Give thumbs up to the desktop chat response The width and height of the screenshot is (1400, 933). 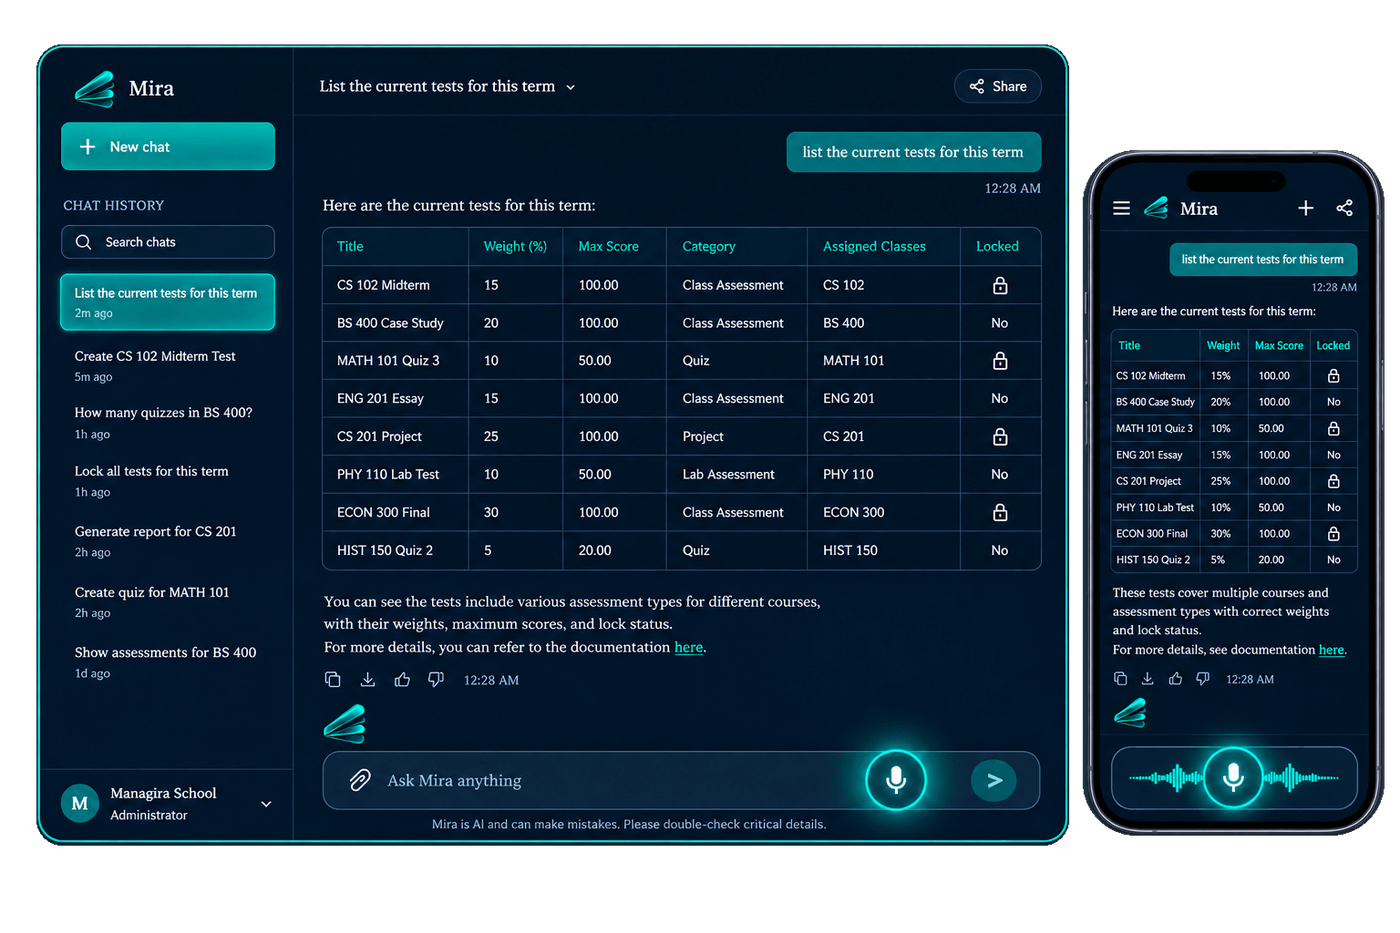(402, 680)
